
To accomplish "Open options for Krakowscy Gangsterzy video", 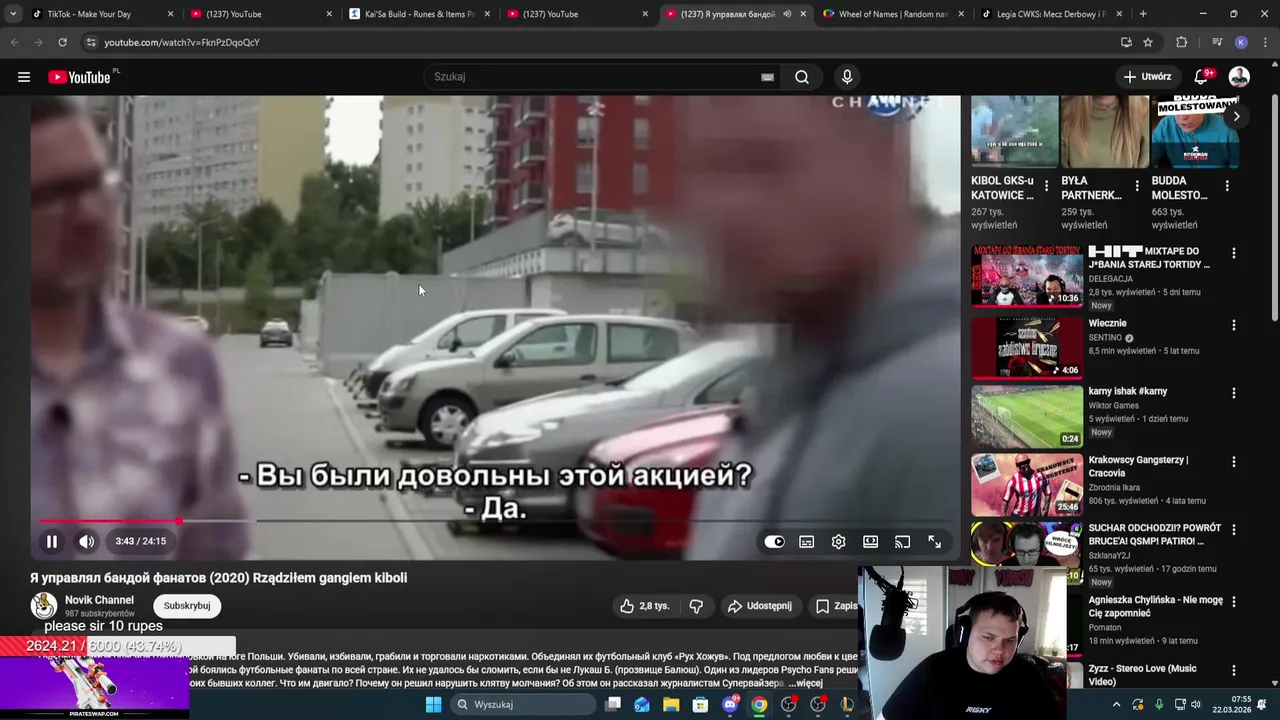I will tap(1234, 463).
